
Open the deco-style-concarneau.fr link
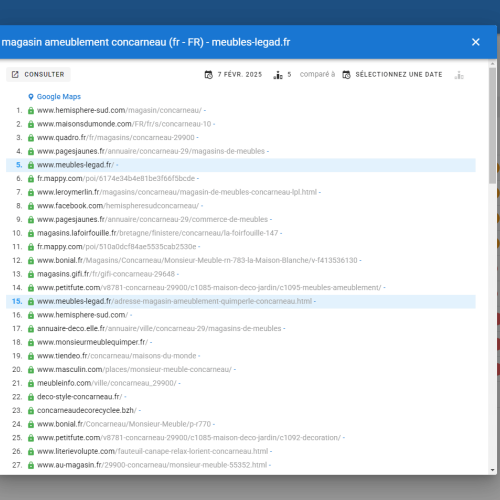pos(80,397)
